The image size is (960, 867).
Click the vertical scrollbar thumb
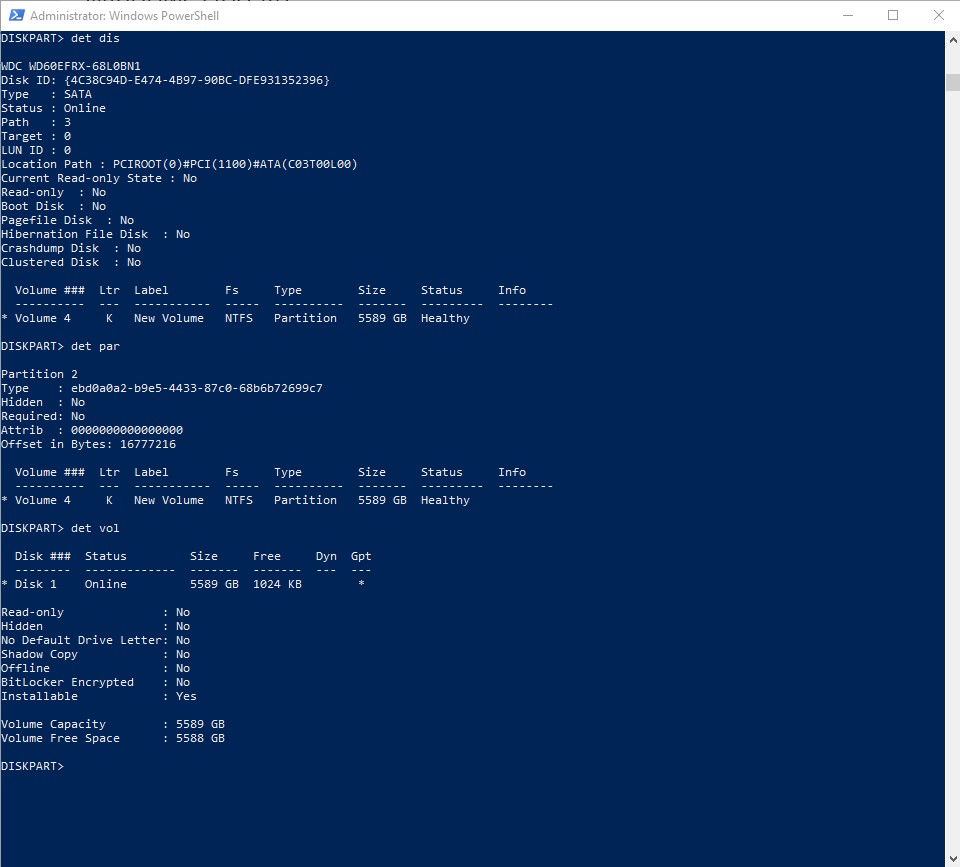952,82
